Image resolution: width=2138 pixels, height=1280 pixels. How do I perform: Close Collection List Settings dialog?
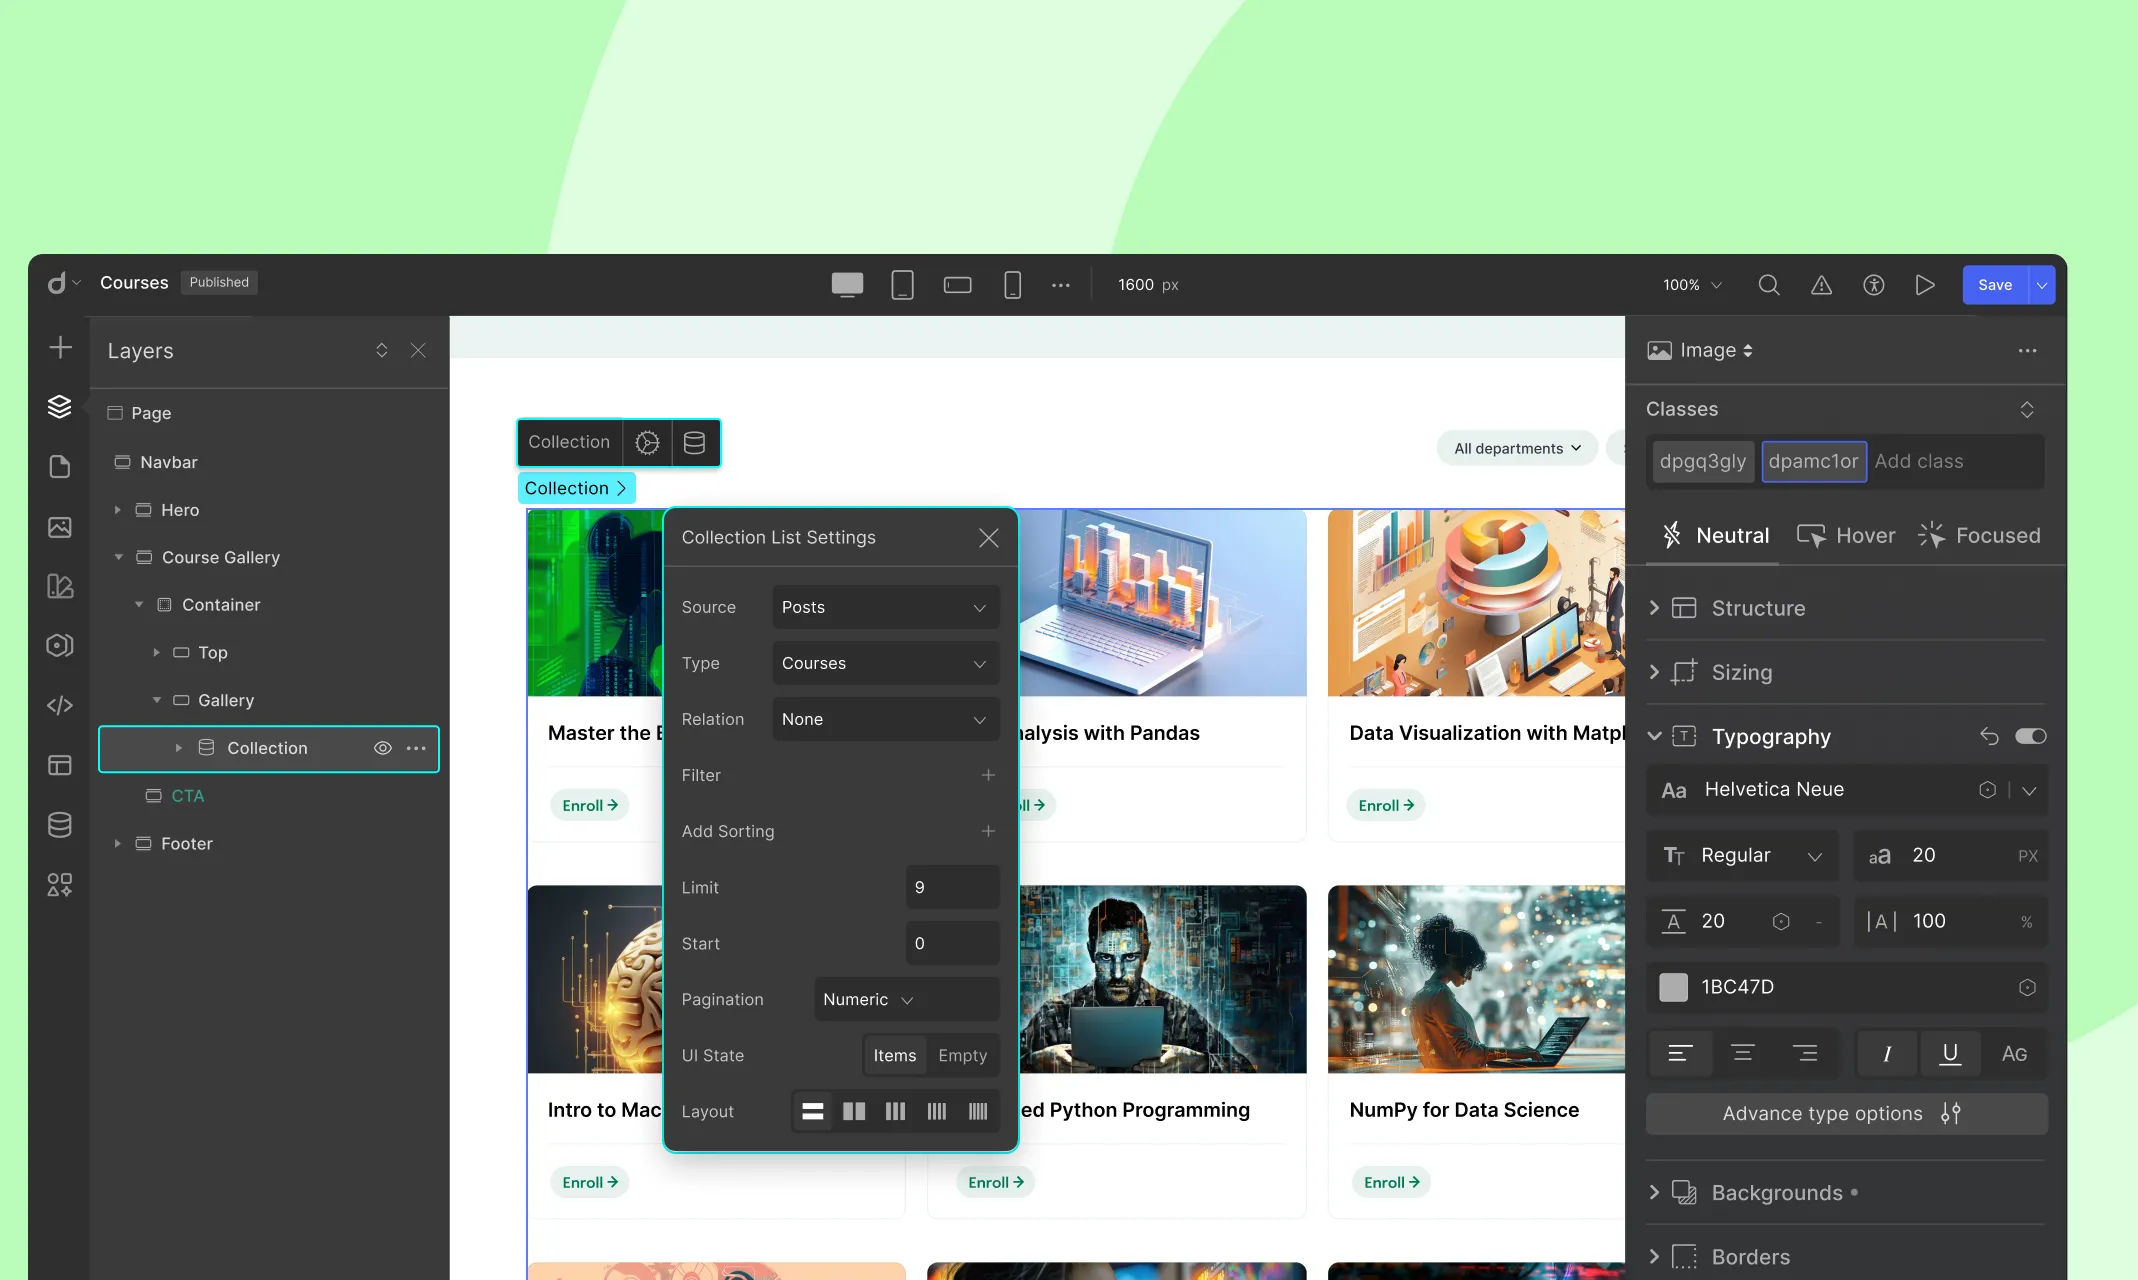tap(989, 538)
